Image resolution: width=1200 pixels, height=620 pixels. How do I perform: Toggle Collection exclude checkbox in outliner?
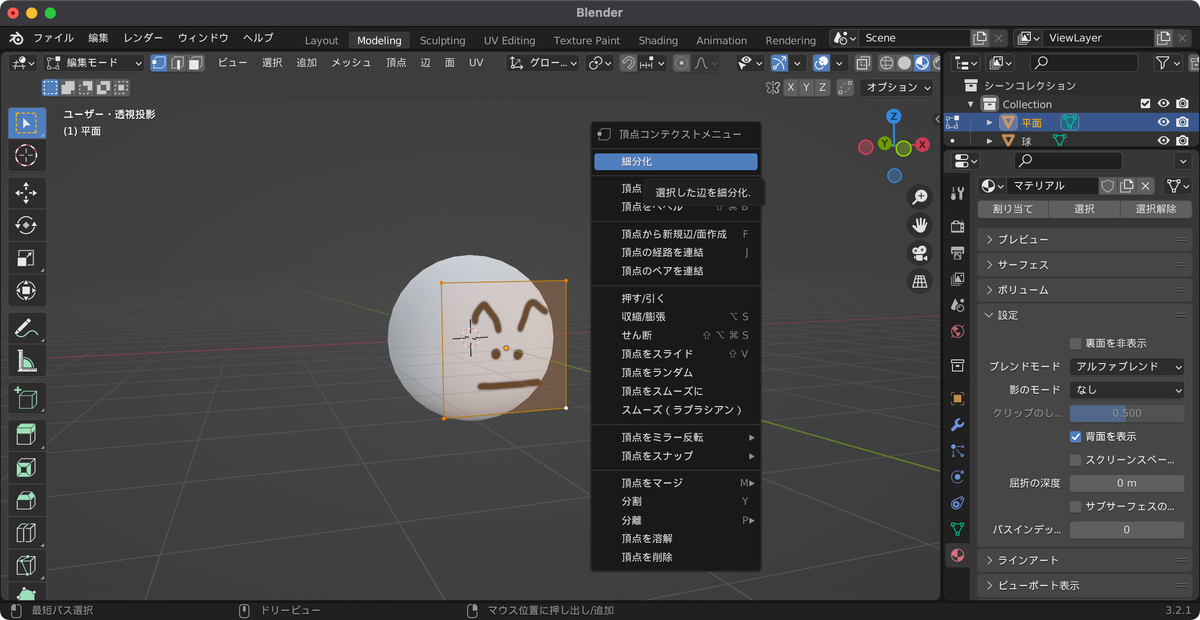[1146, 103]
